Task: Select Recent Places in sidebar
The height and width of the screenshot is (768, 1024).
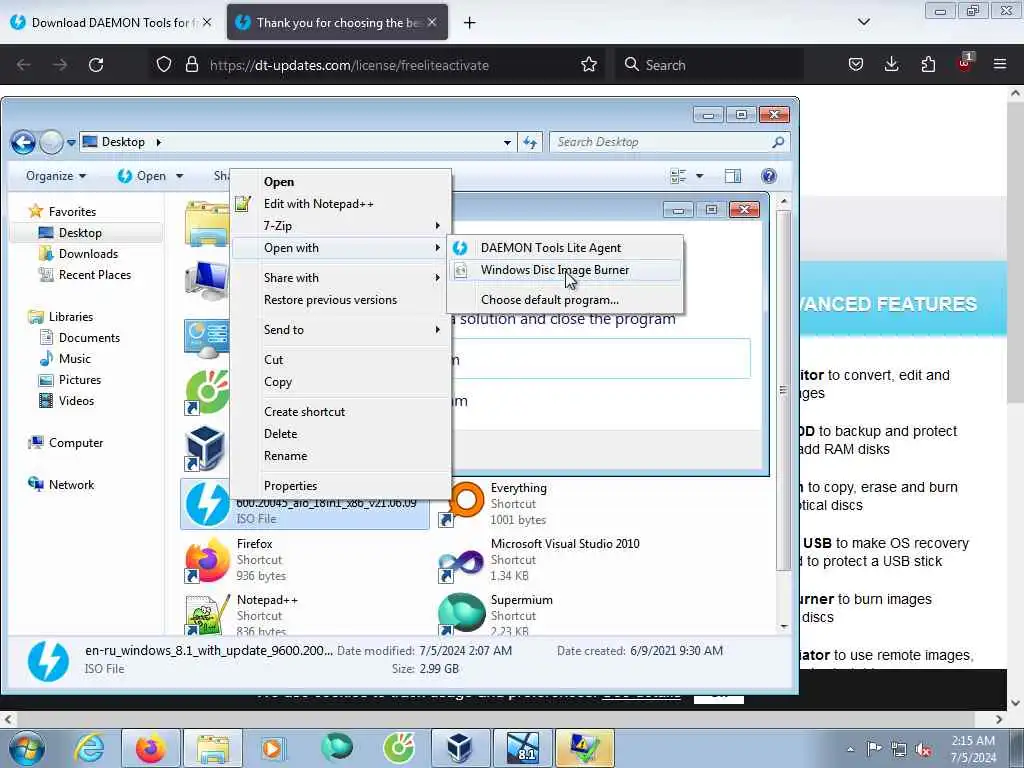Action: pos(95,275)
